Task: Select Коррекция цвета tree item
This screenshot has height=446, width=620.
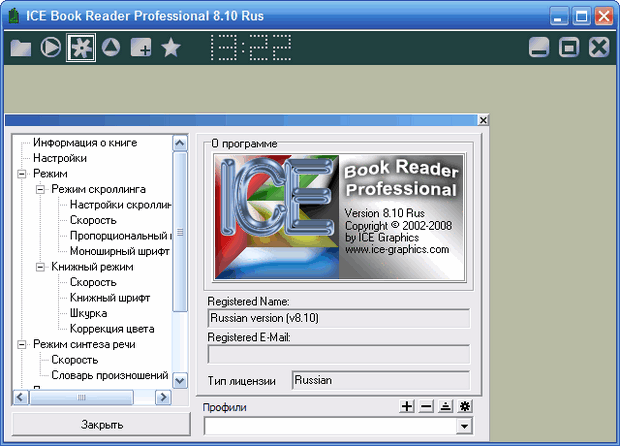Action: (112, 329)
